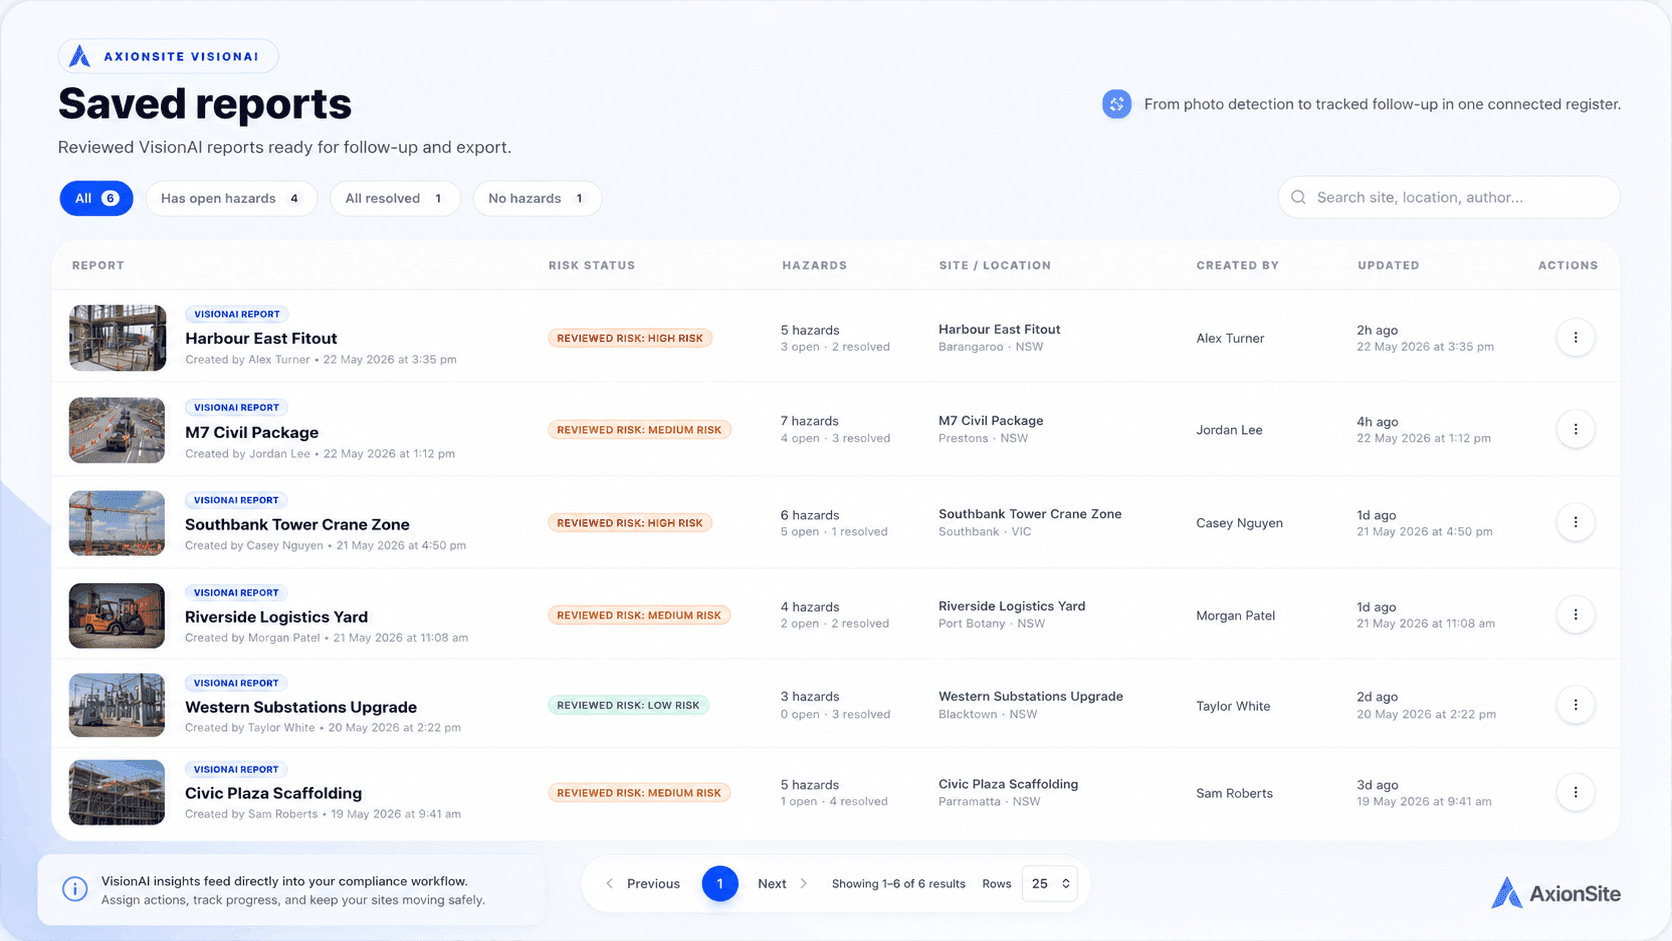1672x941 pixels.
Task: Show All resolved reports
Action: click(x=395, y=198)
